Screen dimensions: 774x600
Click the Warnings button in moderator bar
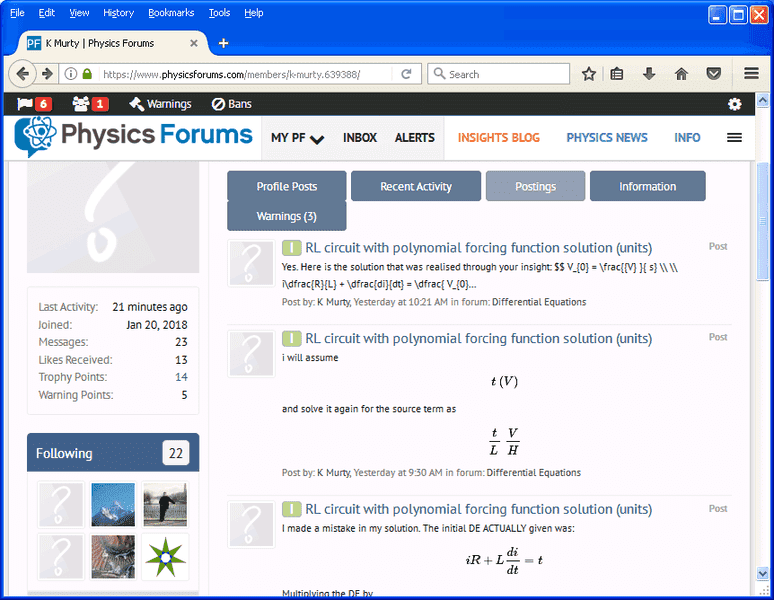pyautogui.click(x=160, y=104)
